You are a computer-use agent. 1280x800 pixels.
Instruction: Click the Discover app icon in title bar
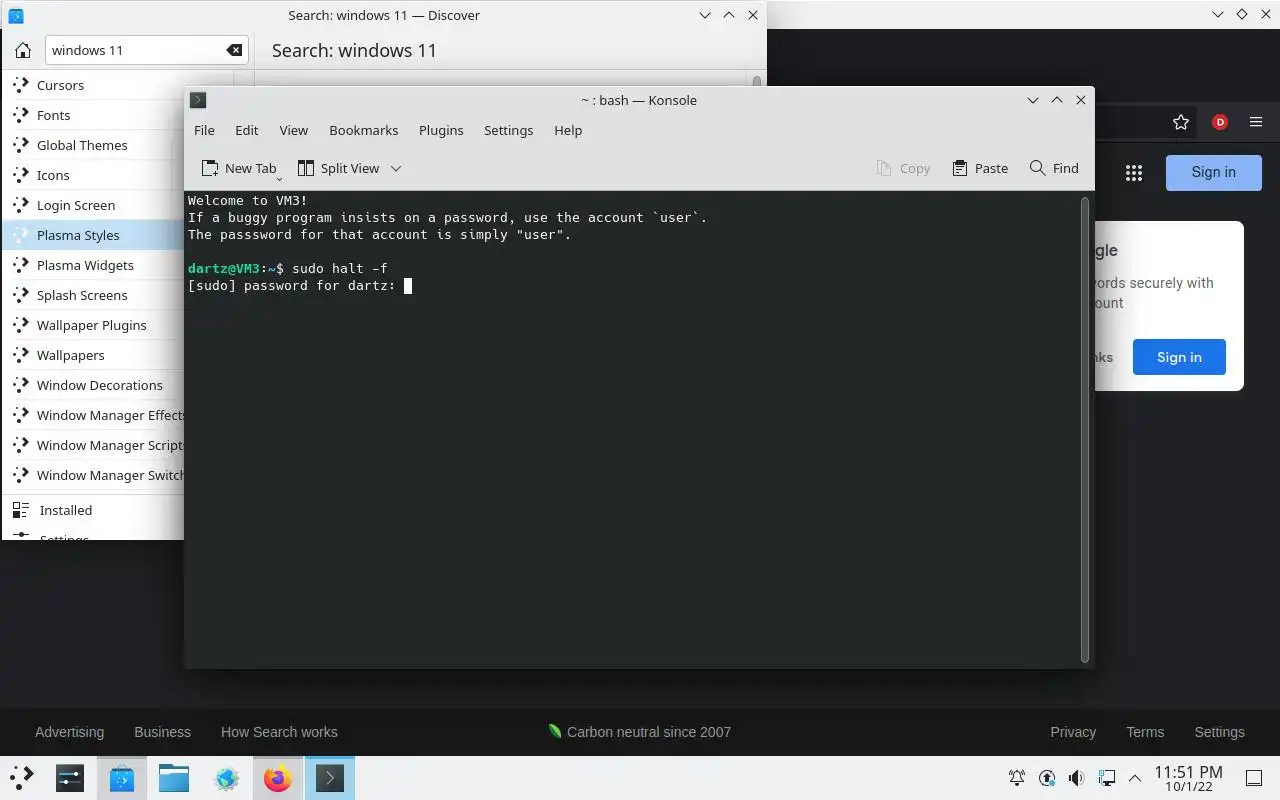tap(15, 15)
